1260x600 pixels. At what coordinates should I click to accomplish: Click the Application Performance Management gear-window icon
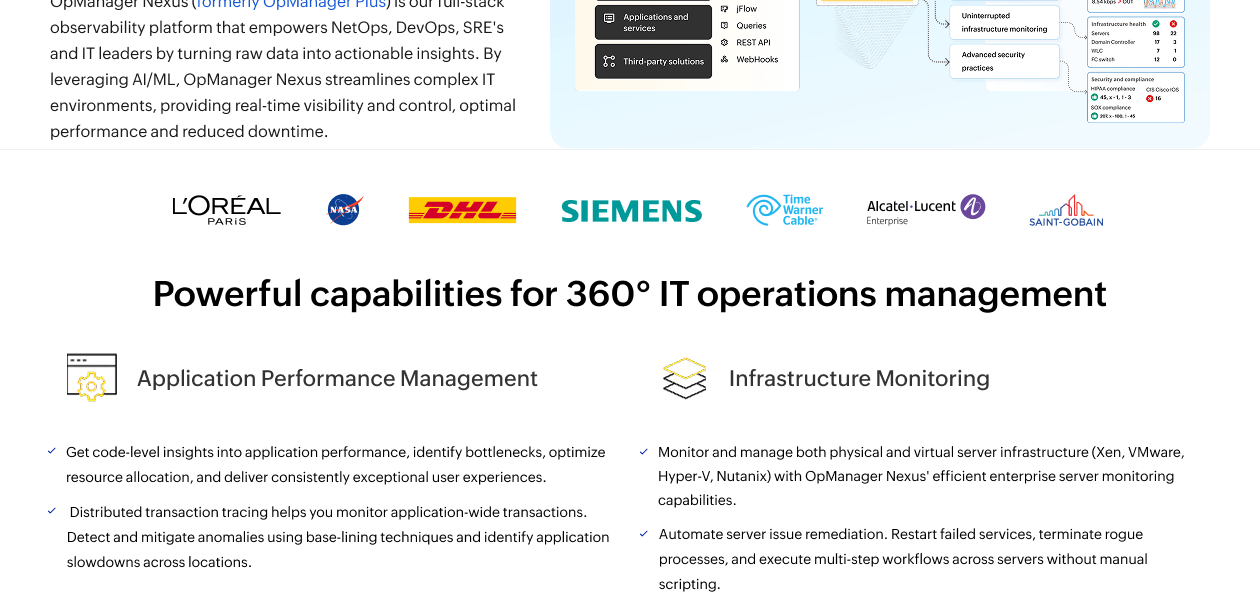(x=92, y=377)
